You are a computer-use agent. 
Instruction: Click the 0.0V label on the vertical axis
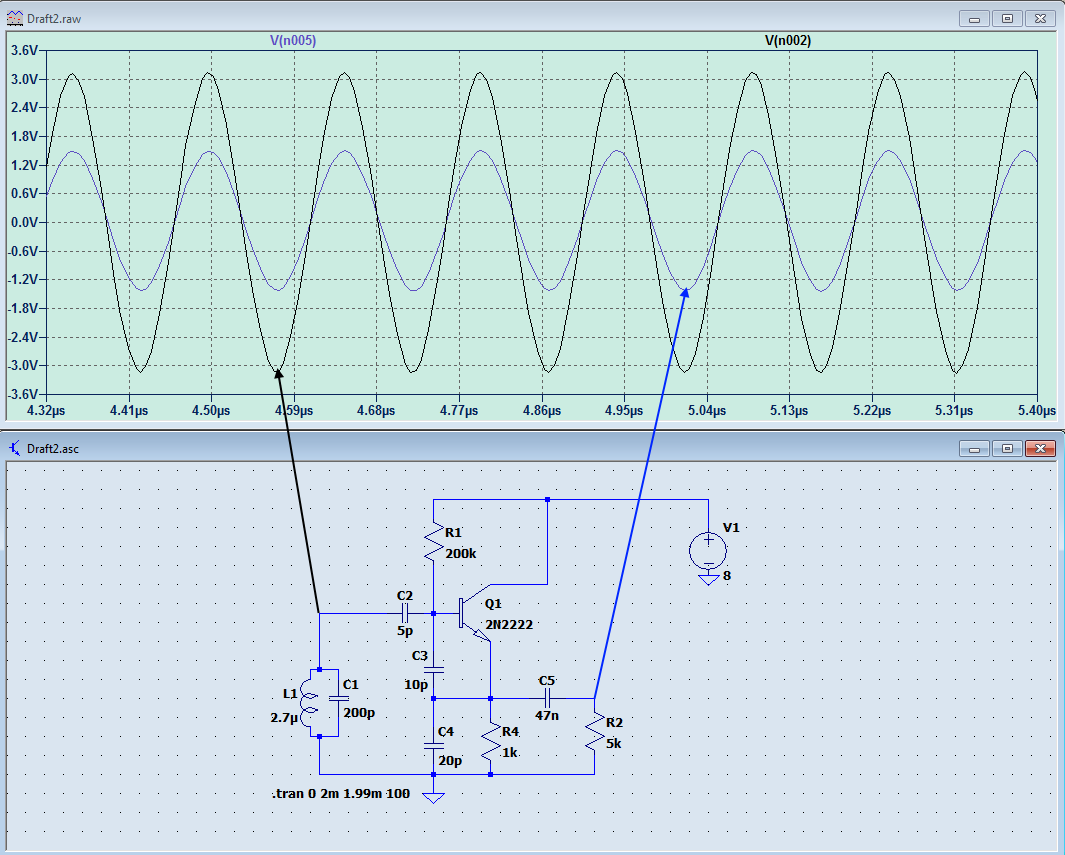(x=24, y=223)
